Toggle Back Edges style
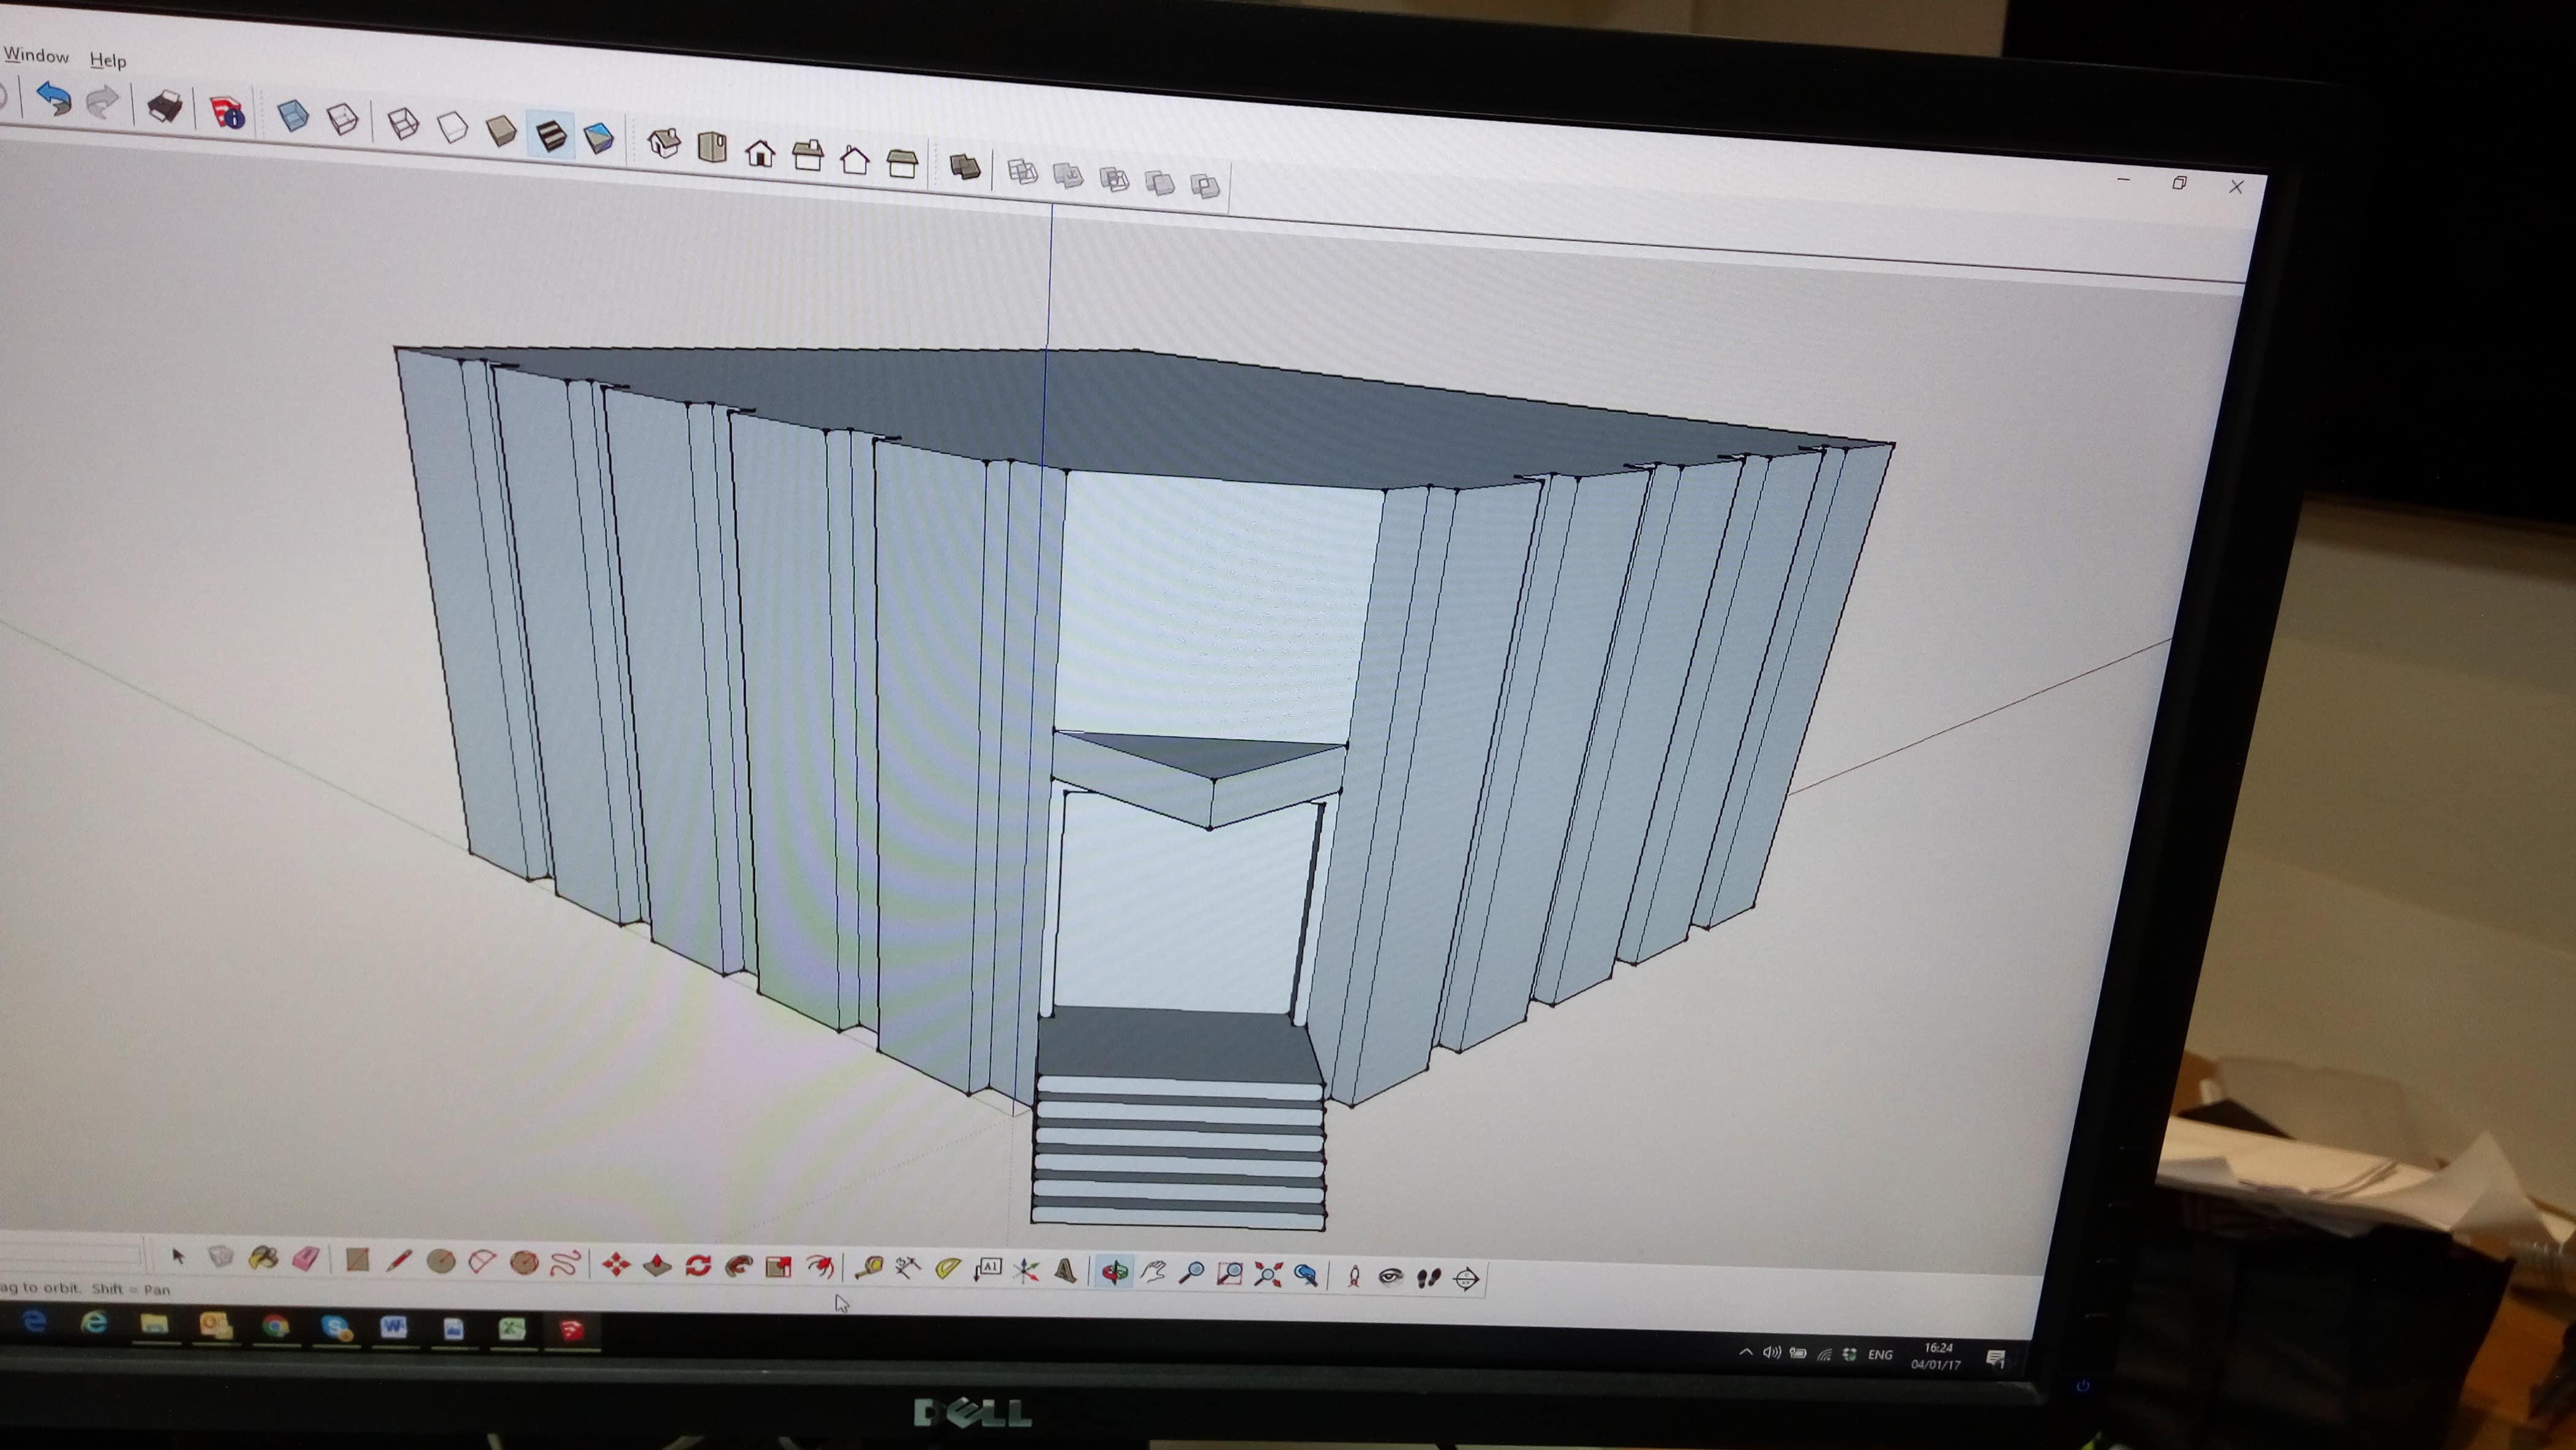The width and height of the screenshot is (2576, 1450). click(x=342, y=119)
